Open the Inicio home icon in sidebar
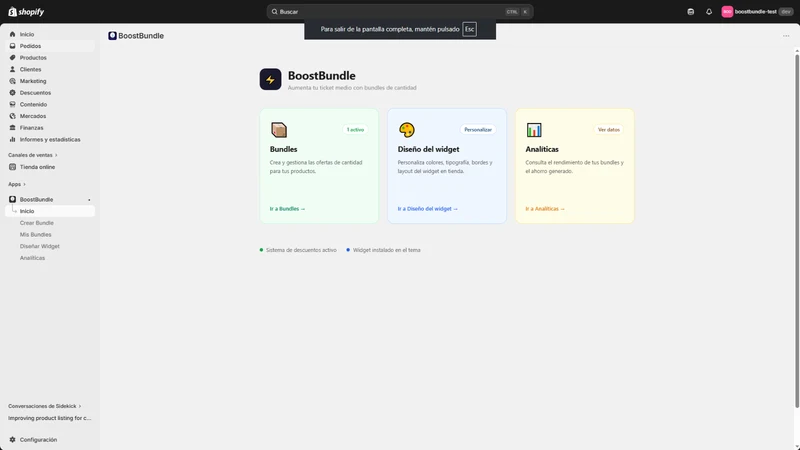 click(x=12, y=34)
